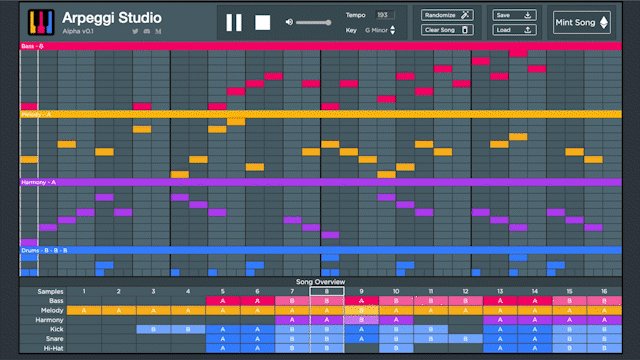Select the Bass - B track header
This screenshot has width=640, height=360.
(320, 46)
